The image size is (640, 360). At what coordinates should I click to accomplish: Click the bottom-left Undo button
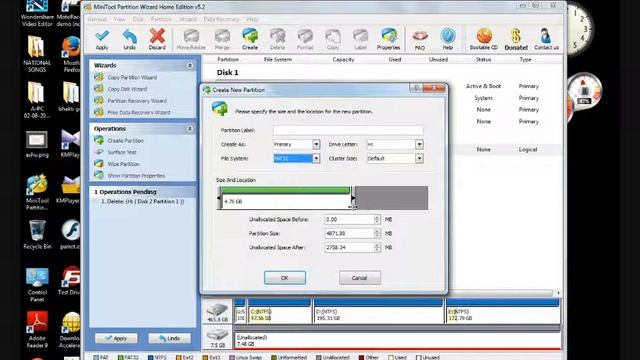[x=169, y=338]
